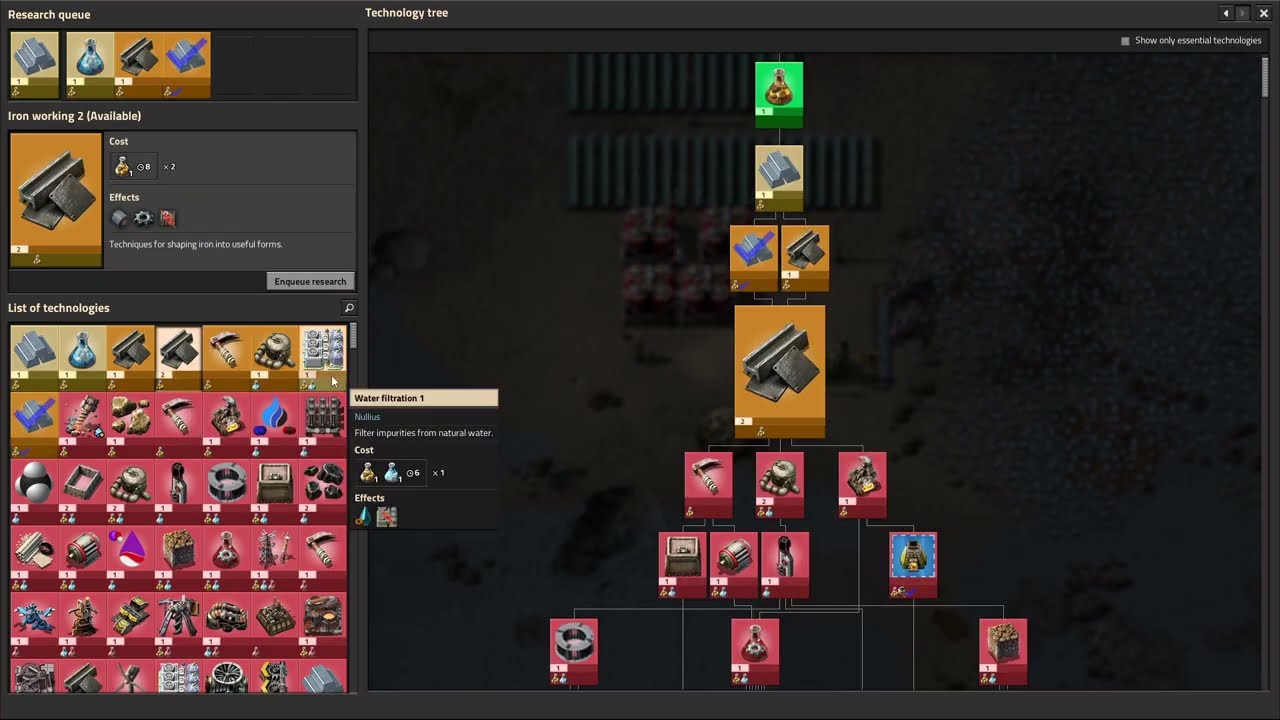
Task: Enable Show only essential technologies checkbox
Action: point(1125,41)
